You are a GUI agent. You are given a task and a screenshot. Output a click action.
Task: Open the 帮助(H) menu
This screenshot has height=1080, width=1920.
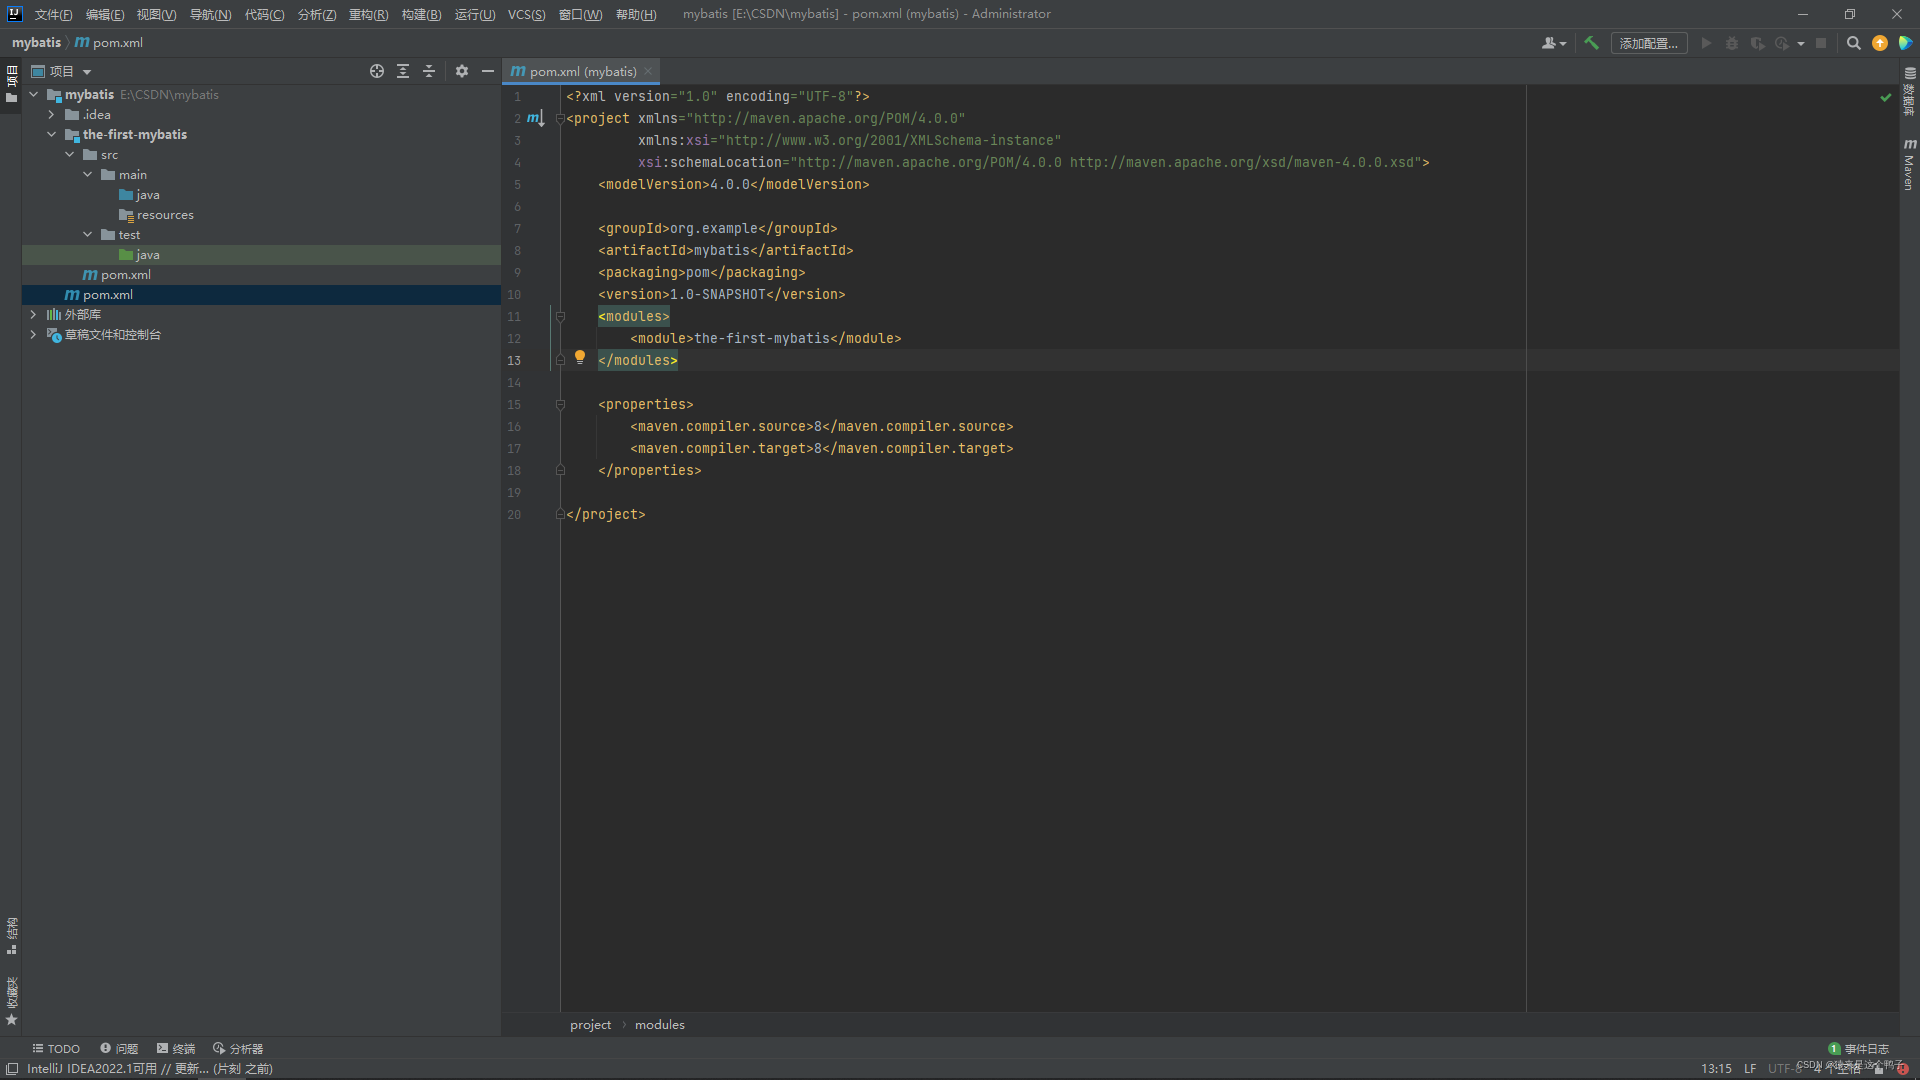636,14
